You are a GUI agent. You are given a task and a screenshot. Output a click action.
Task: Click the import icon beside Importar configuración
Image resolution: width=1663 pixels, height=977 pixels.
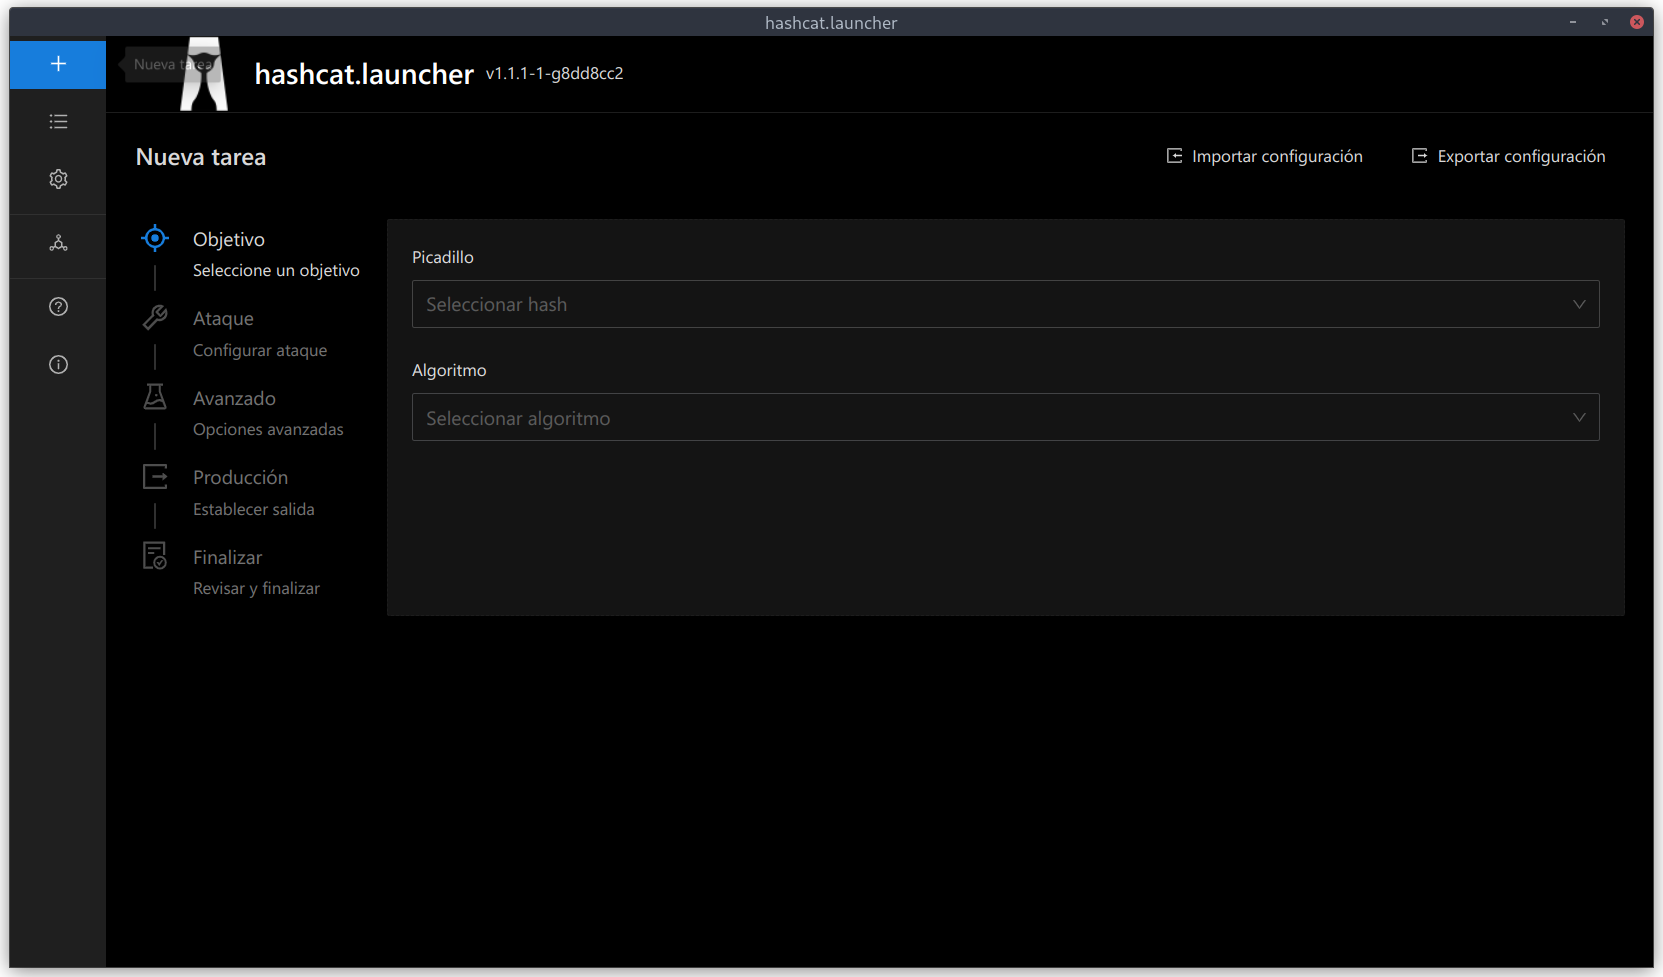[x=1175, y=156]
